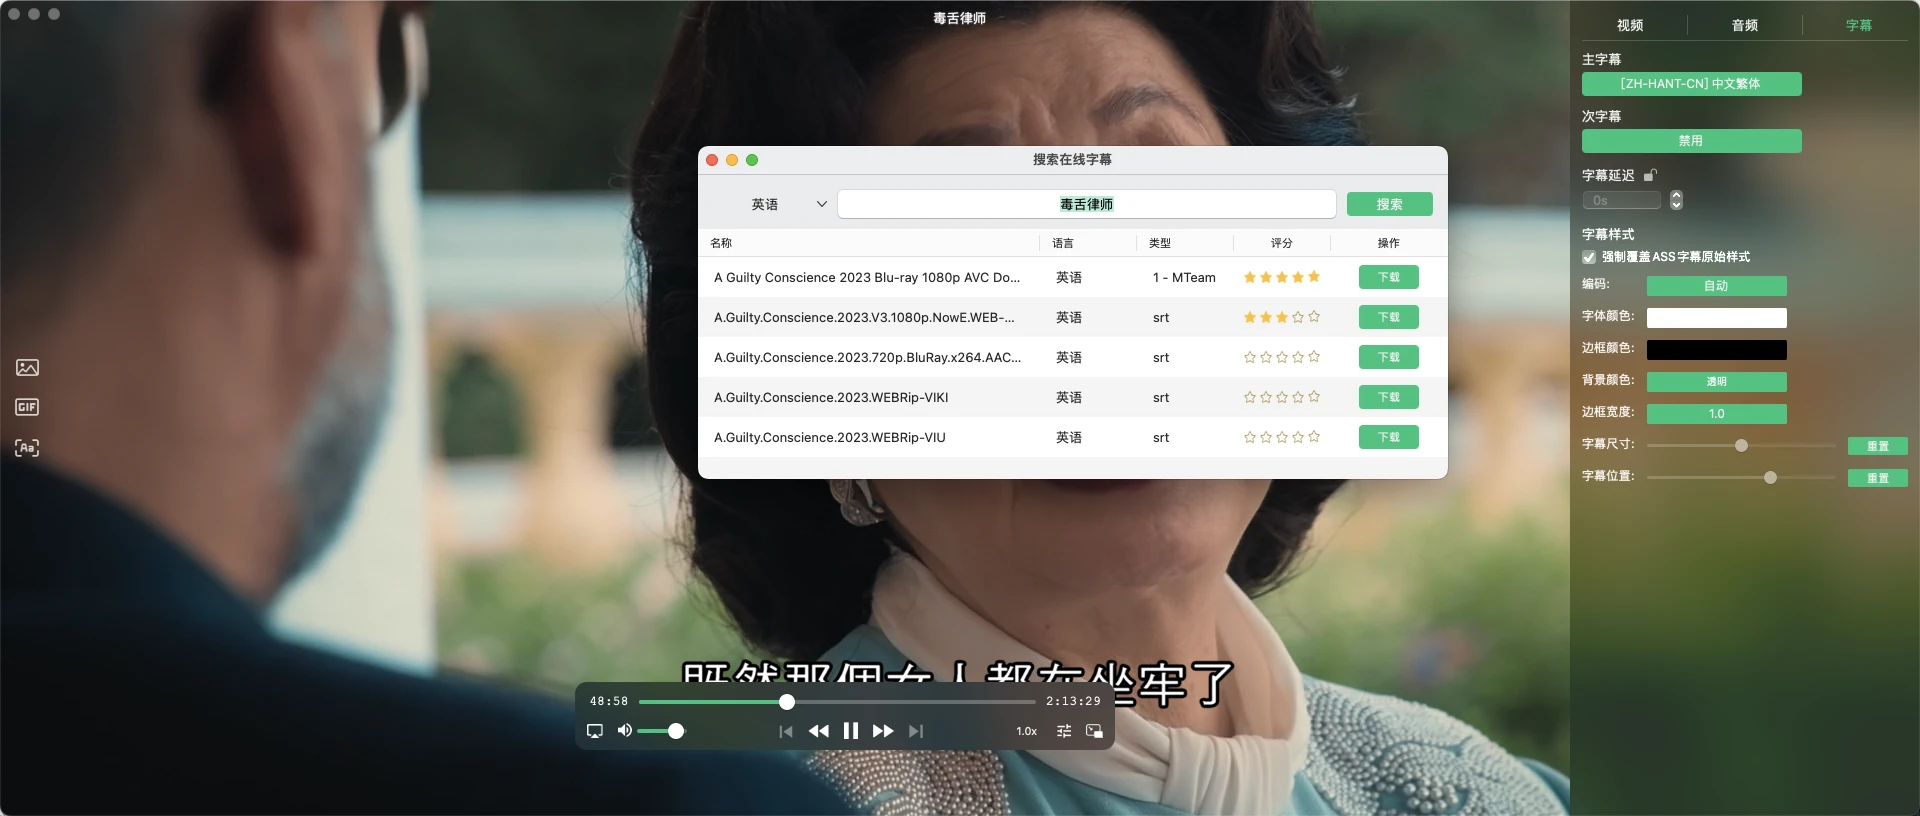Click the 1 - MTeam type cell

click(1184, 277)
